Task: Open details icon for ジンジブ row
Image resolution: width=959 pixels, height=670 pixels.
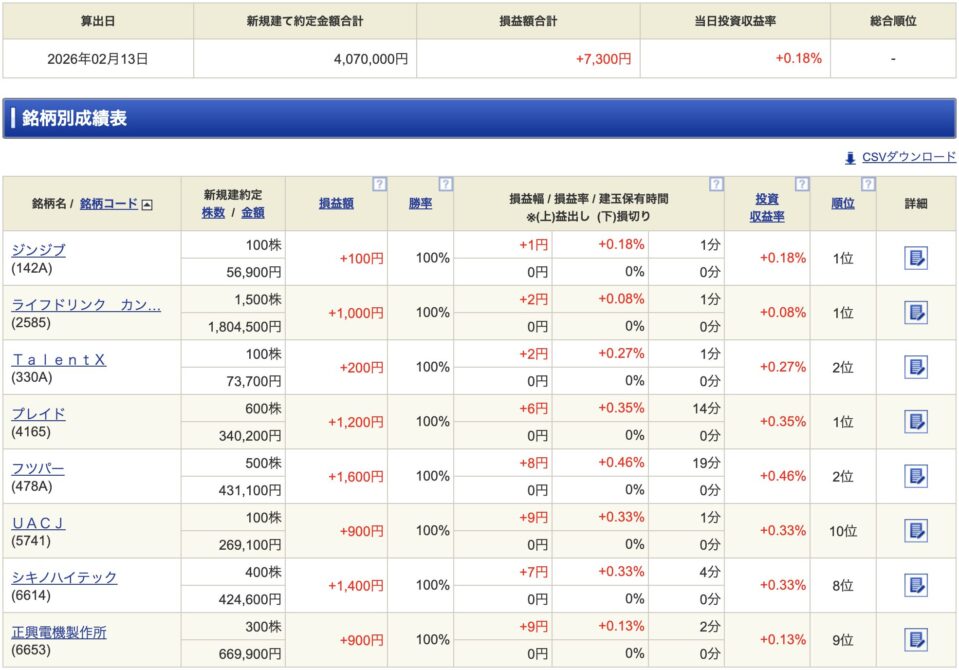Action: pos(916,258)
